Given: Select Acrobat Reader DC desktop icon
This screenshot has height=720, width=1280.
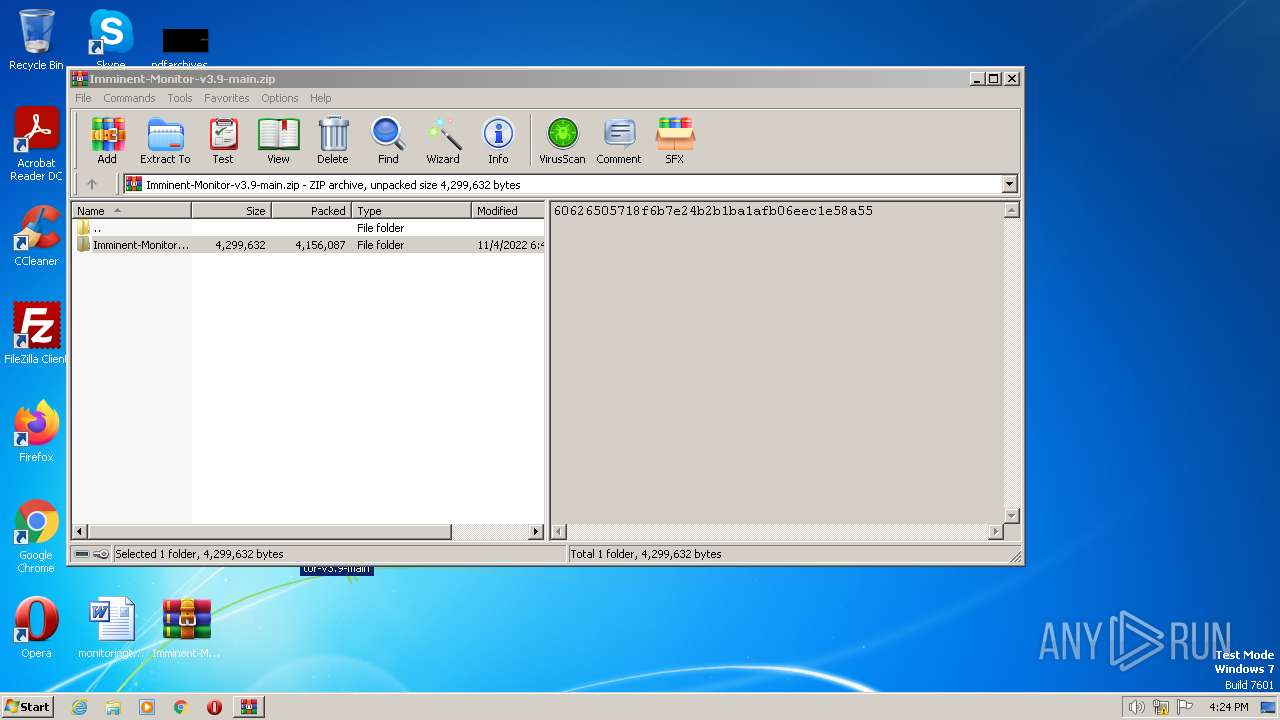Looking at the screenshot, I should [x=36, y=144].
